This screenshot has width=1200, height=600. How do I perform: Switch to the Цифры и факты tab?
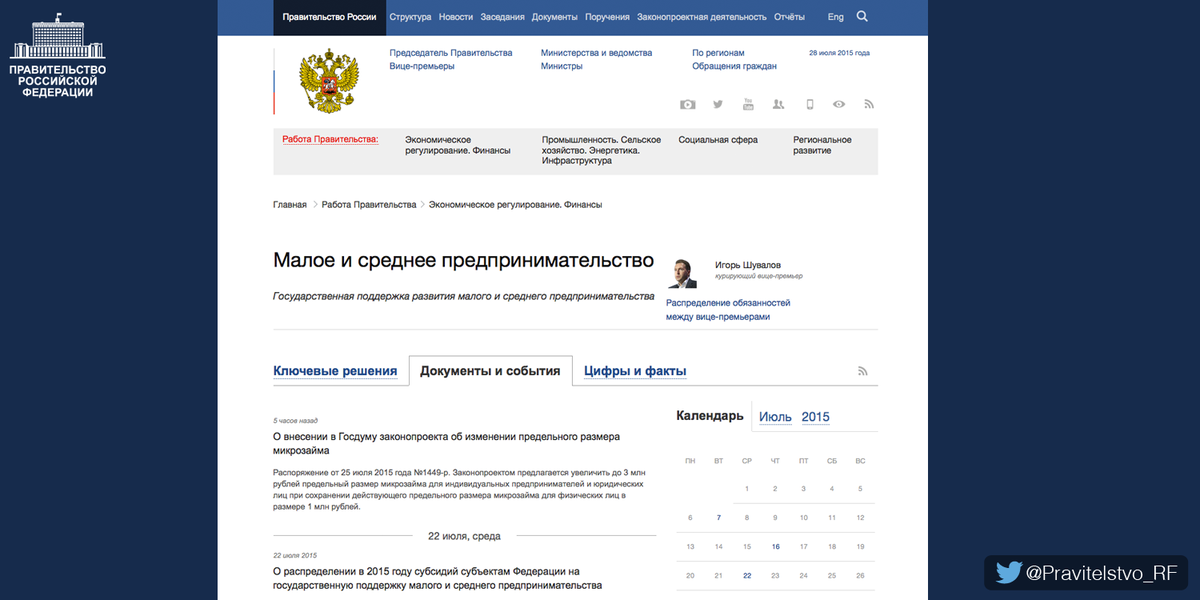(x=635, y=371)
